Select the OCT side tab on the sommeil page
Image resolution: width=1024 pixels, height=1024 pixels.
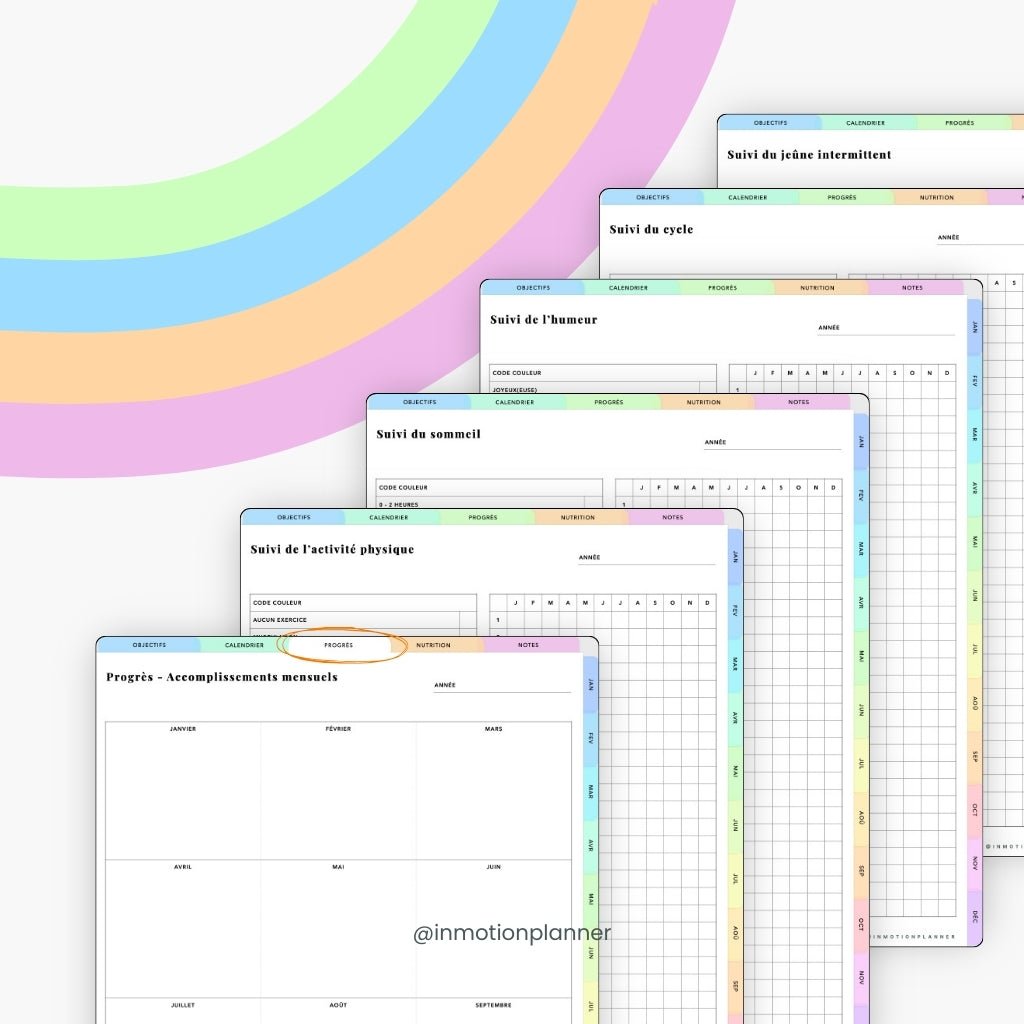click(x=860, y=922)
